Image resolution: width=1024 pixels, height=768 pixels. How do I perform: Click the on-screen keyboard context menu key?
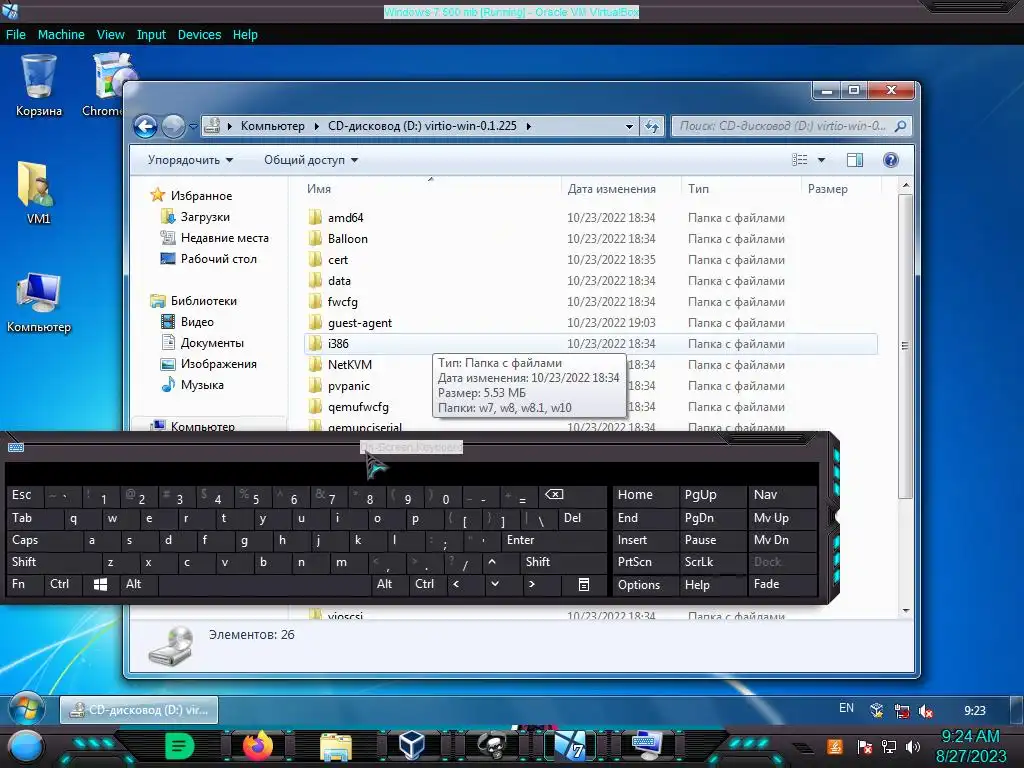tap(584, 584)
